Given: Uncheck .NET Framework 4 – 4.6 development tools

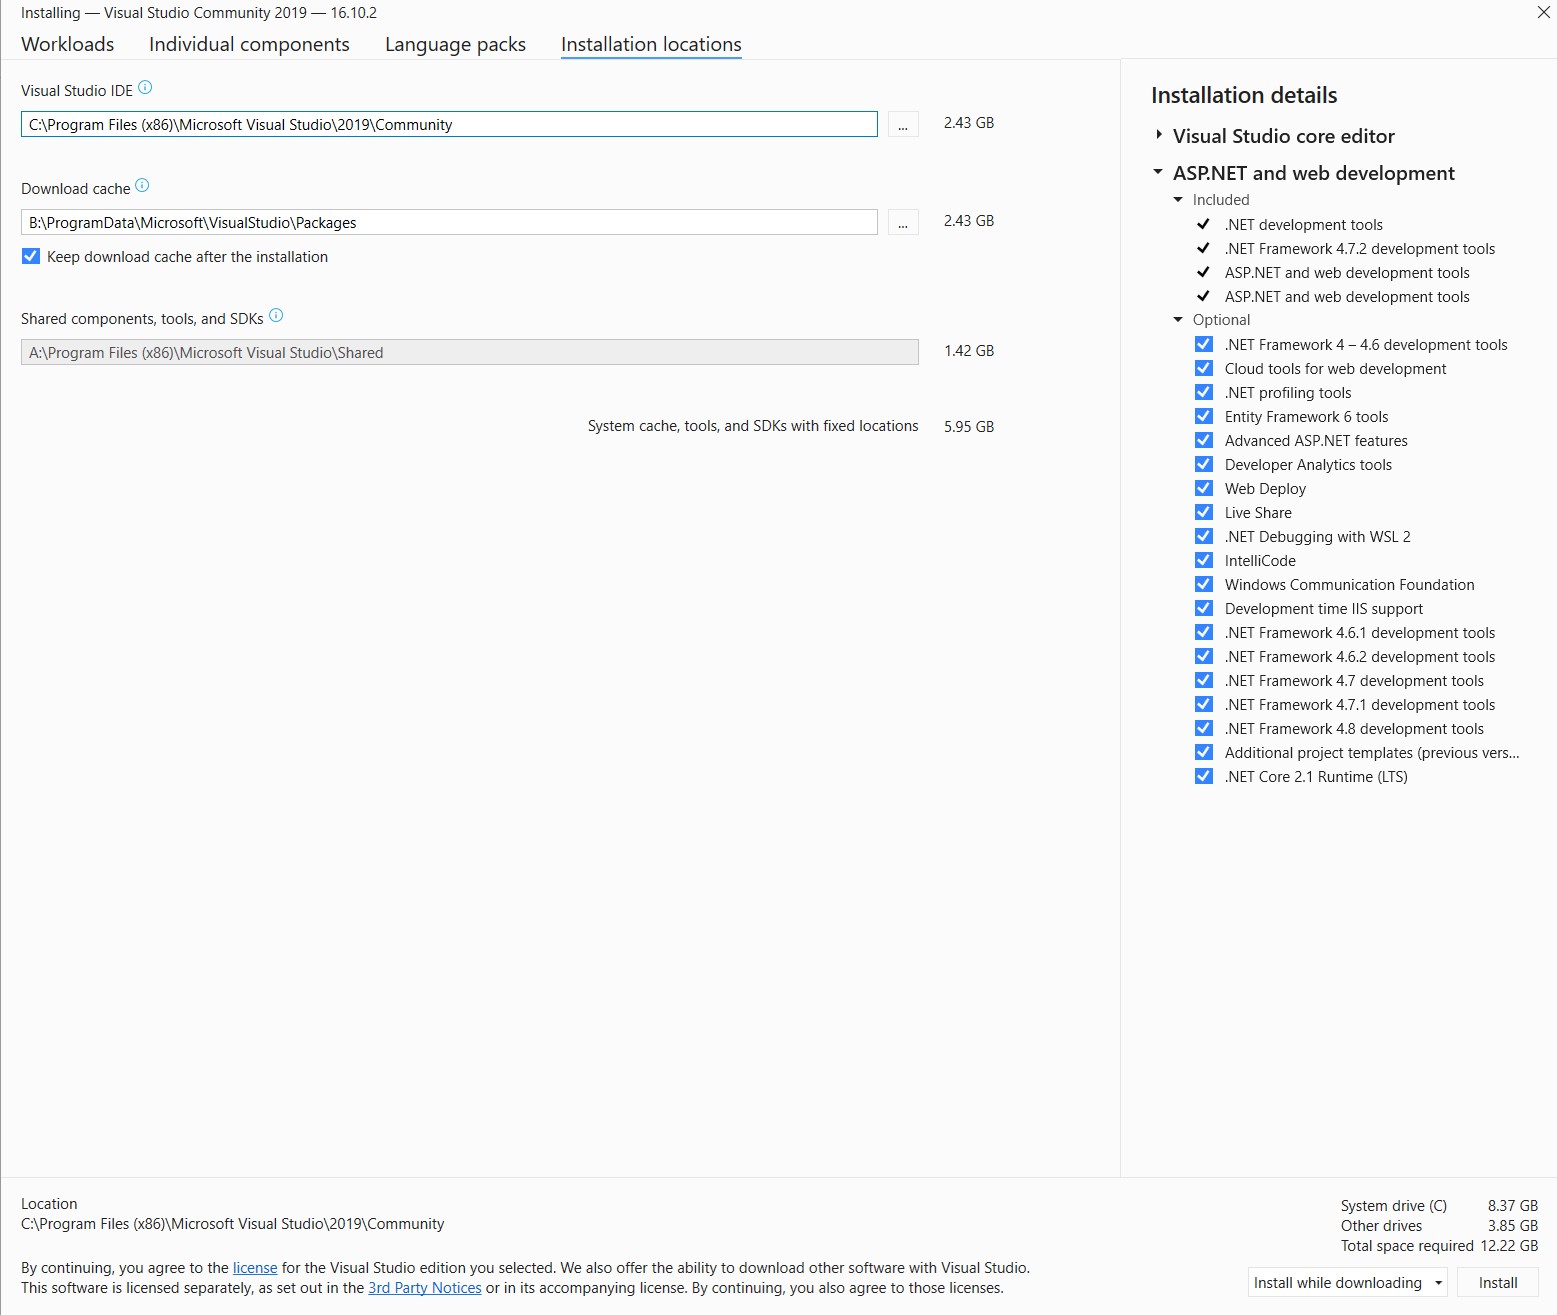Looking at the screenshot, I should click(x=1204, y=344).
